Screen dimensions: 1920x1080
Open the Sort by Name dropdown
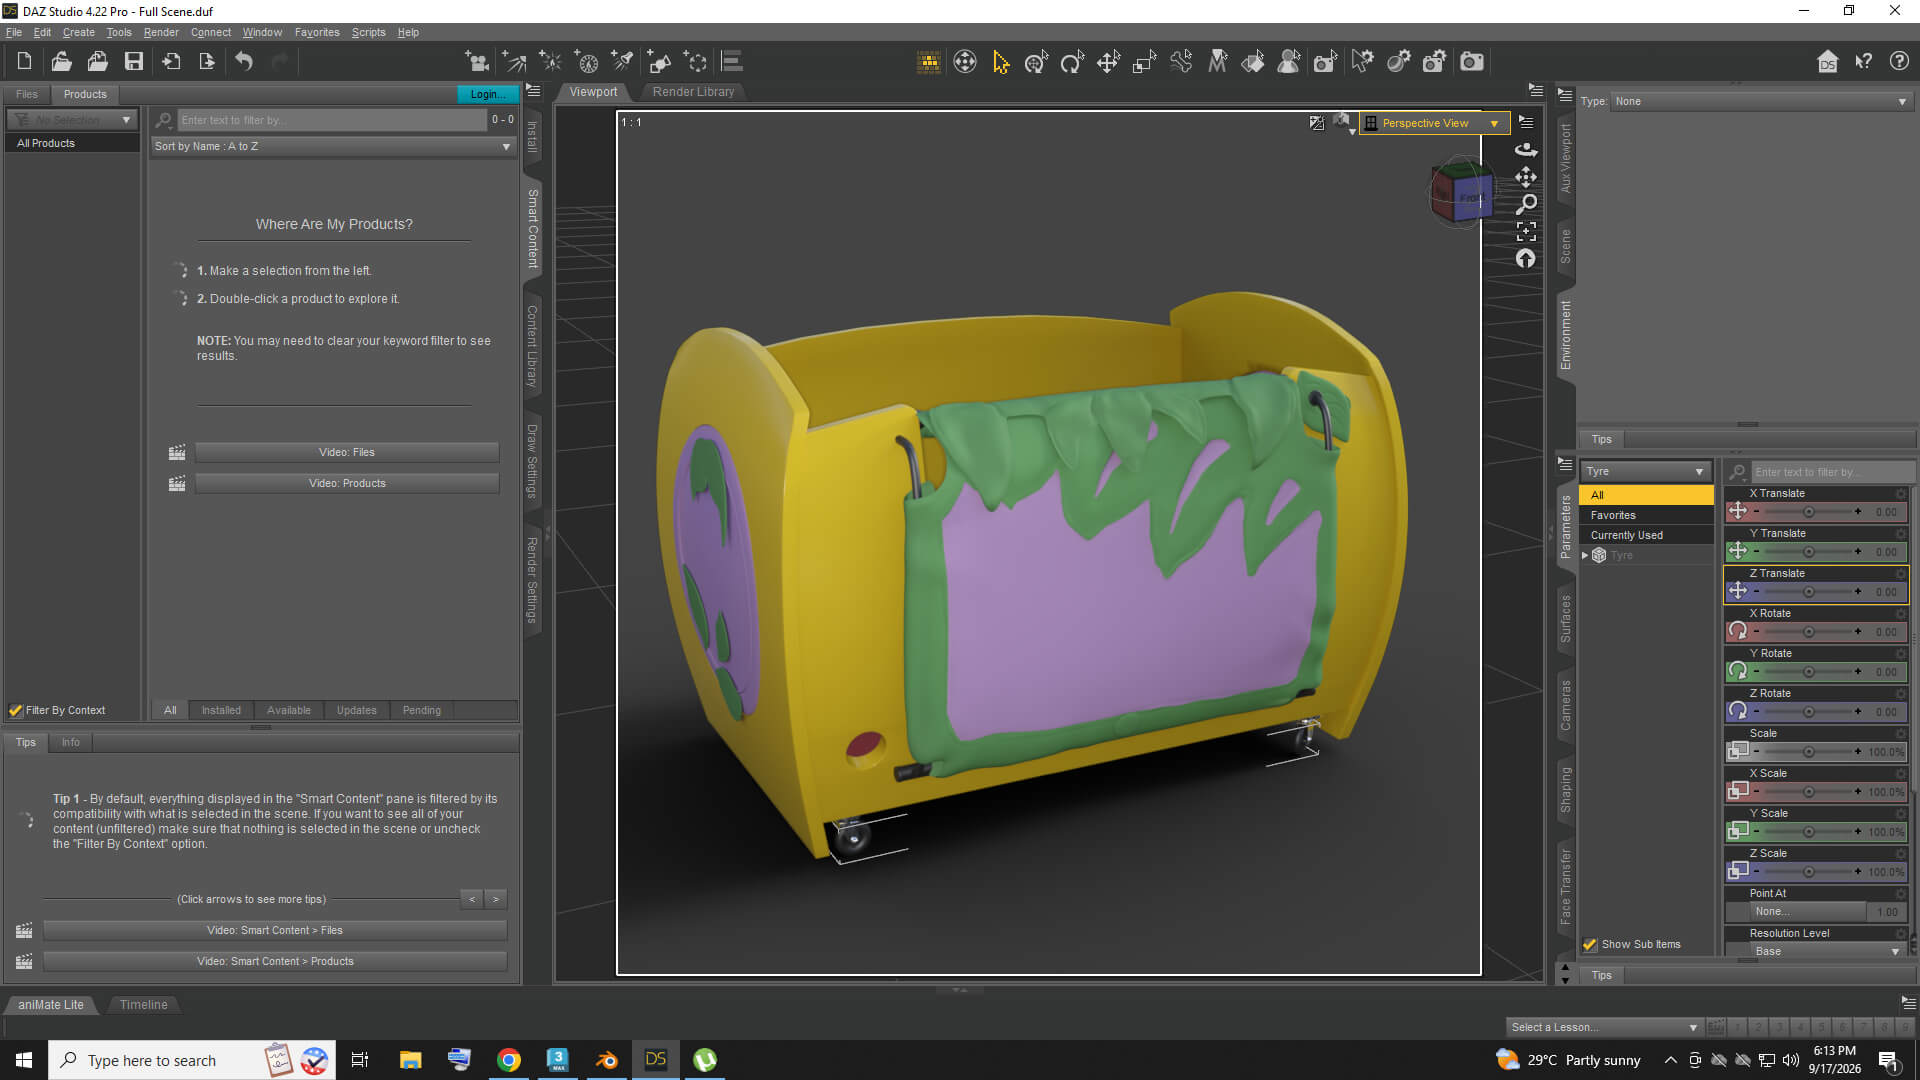tap(333, 146)
